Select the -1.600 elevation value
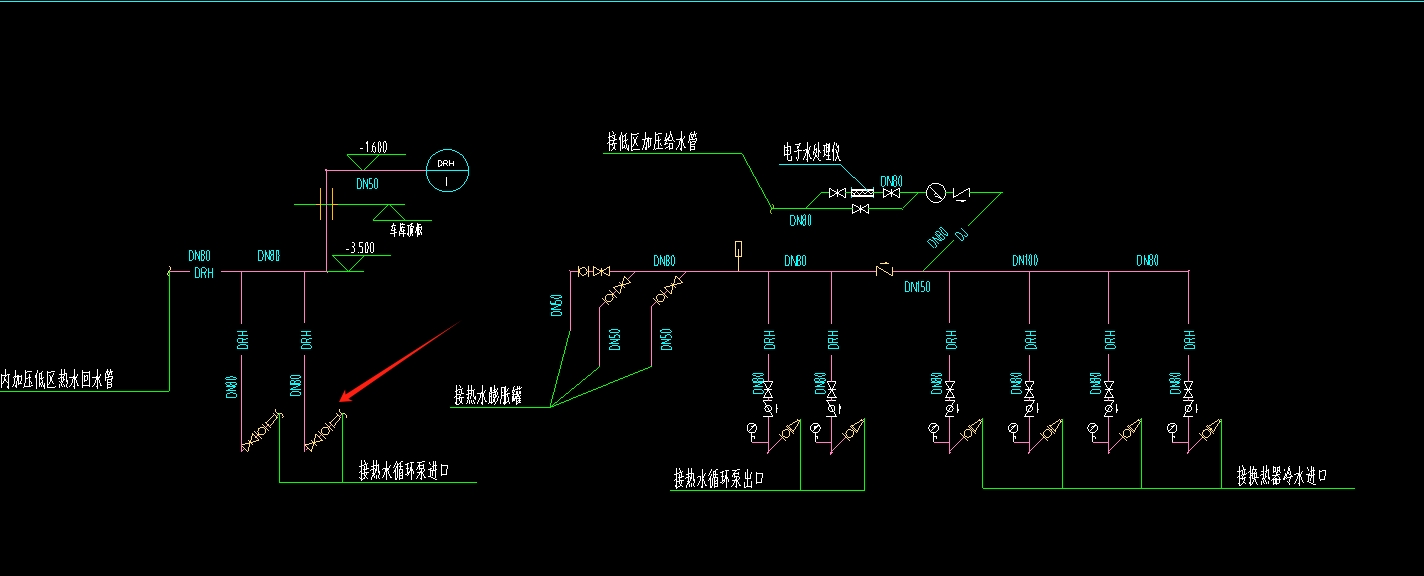The height and width of the screenshot is (576, 1424). pos(372,148)
